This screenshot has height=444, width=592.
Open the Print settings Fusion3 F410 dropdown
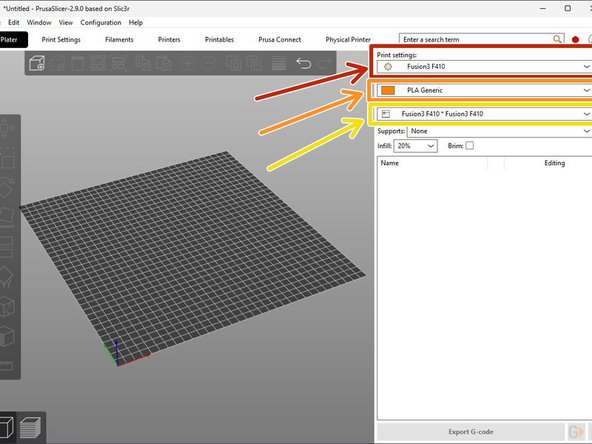point(484,66)
